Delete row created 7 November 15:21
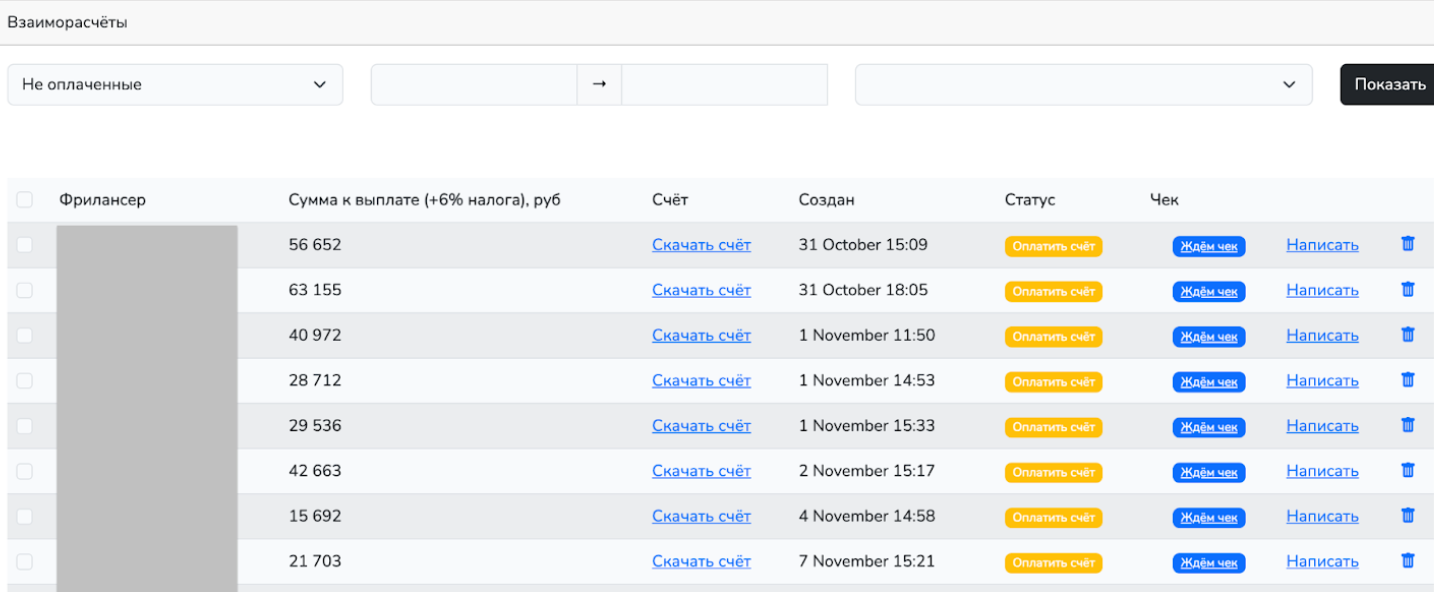1434x592 pixels. (1408, 561)
